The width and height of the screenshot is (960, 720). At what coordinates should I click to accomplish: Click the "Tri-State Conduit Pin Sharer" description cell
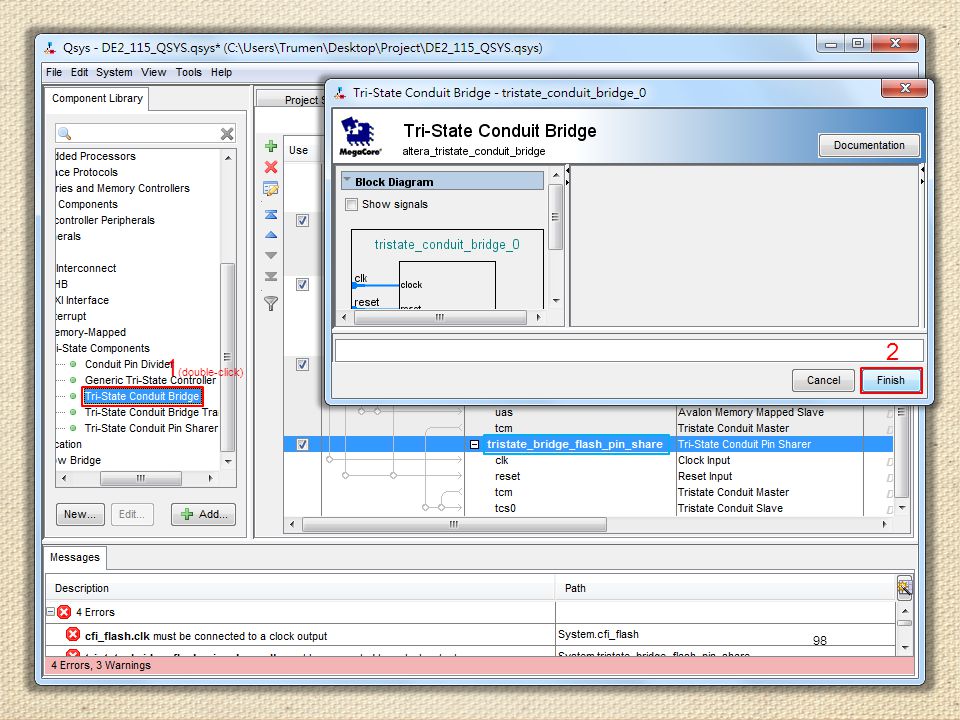point(744,444)
